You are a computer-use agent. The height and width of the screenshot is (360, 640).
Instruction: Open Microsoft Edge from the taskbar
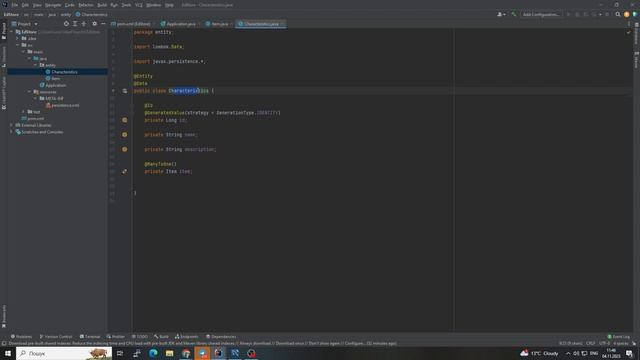[x=153, y=353]
